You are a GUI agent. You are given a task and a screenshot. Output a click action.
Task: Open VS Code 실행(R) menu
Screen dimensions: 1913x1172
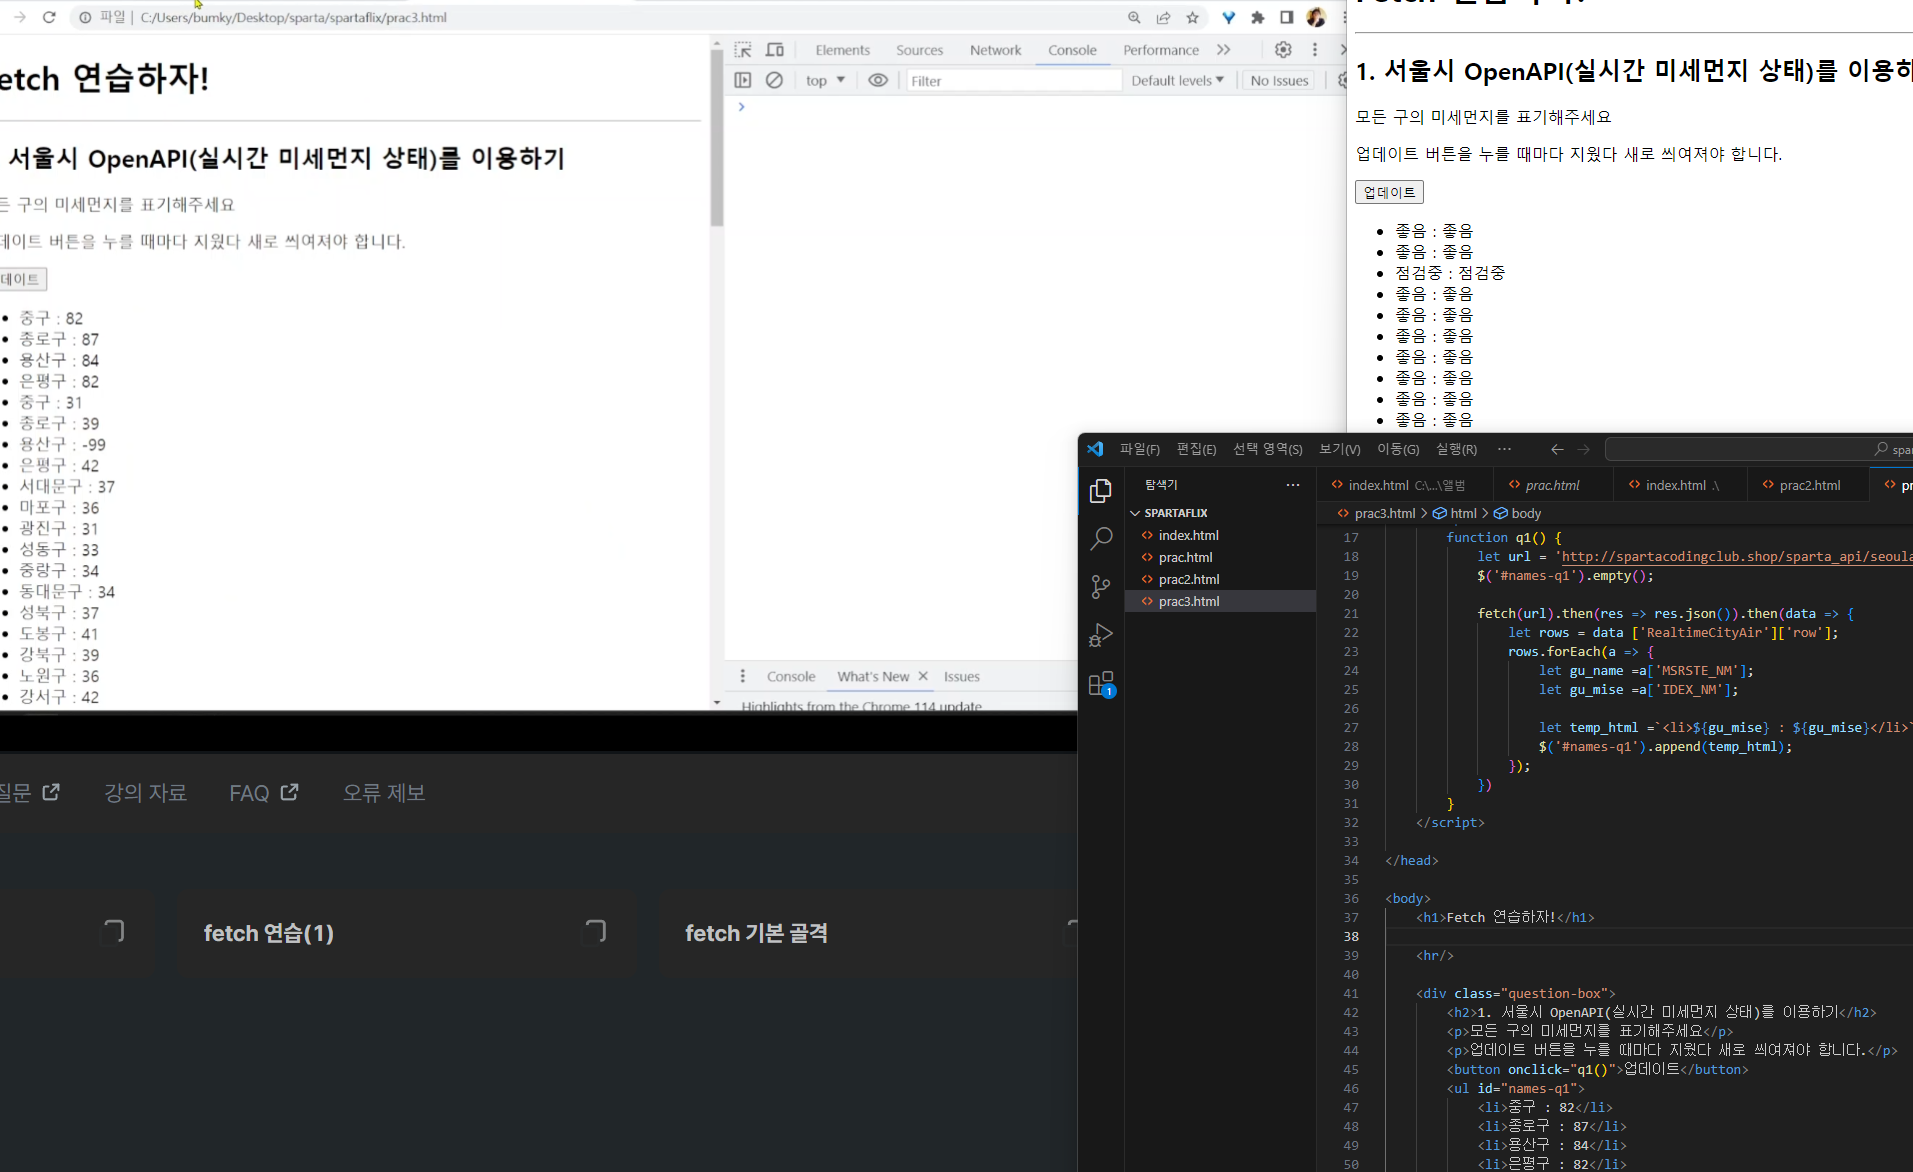coord(1456,449)
